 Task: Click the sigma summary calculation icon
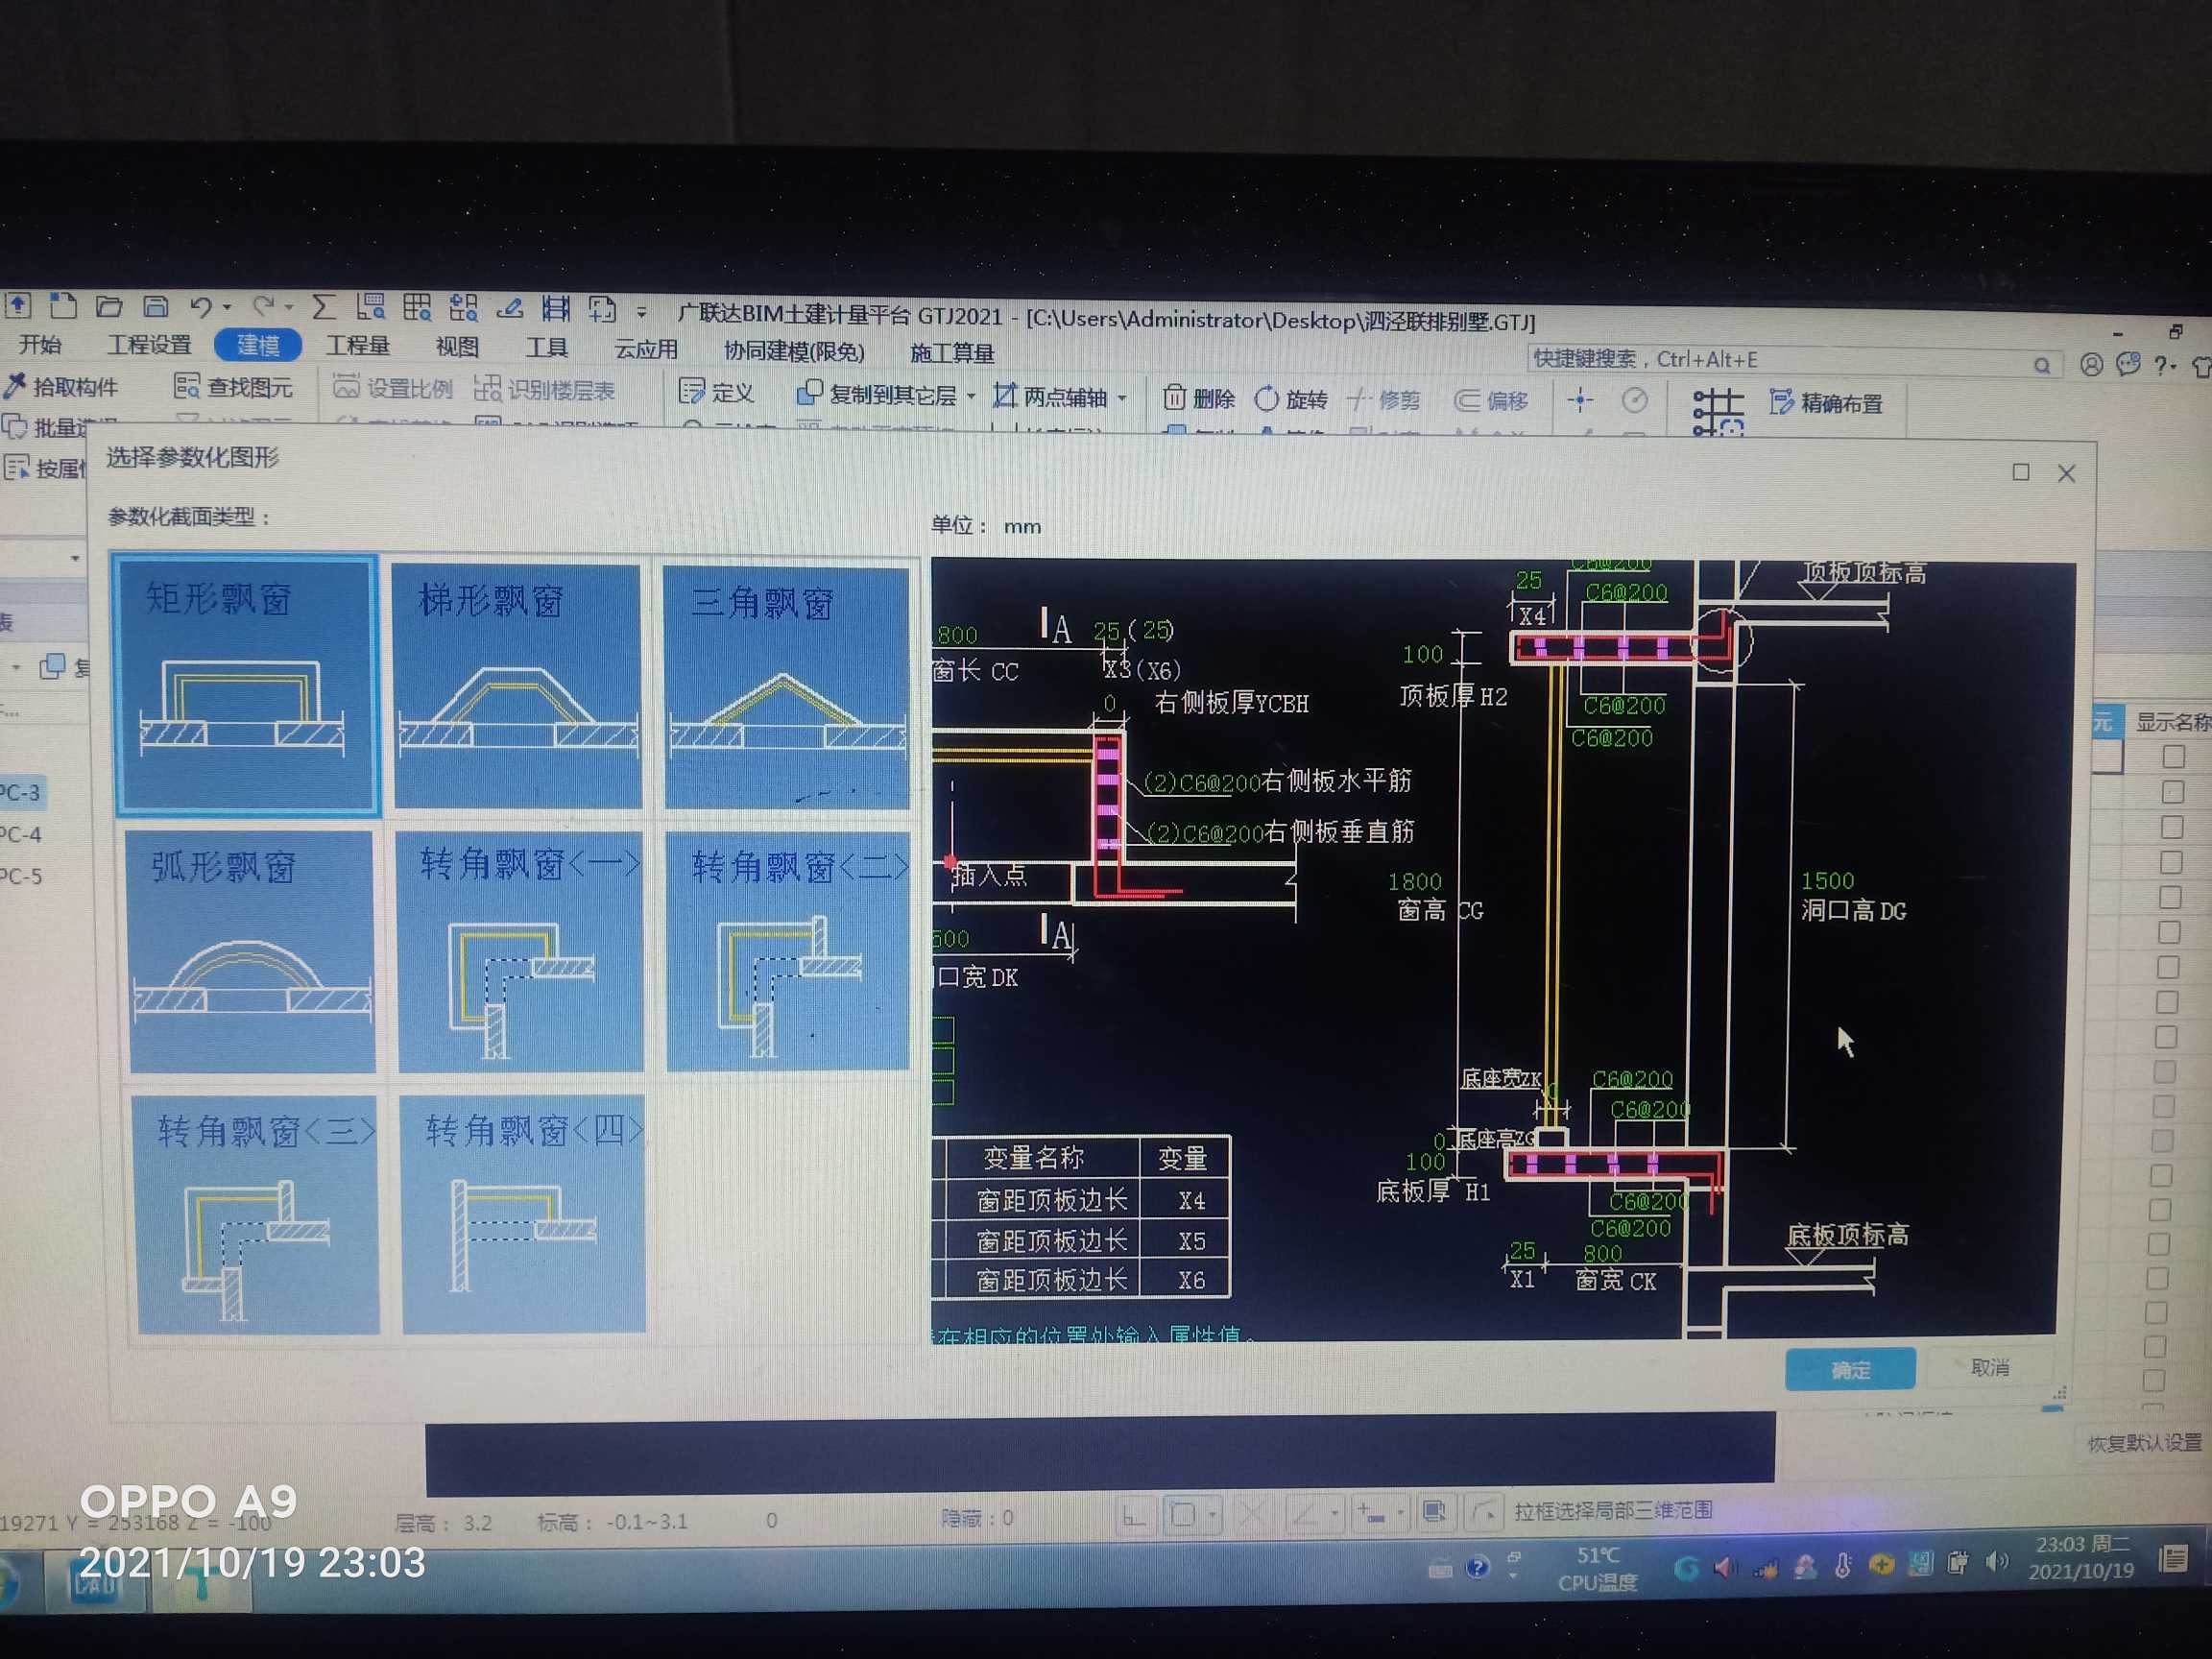pos(323,307)
